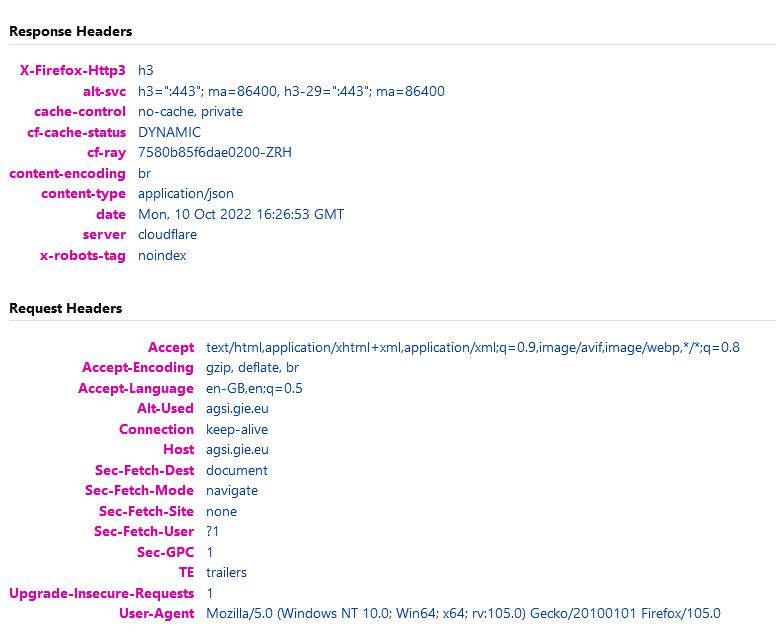The height and width of the screenshot is (637, 776).
Task: Select the x-robots-tag header name
Action: (x=83, y=255)
